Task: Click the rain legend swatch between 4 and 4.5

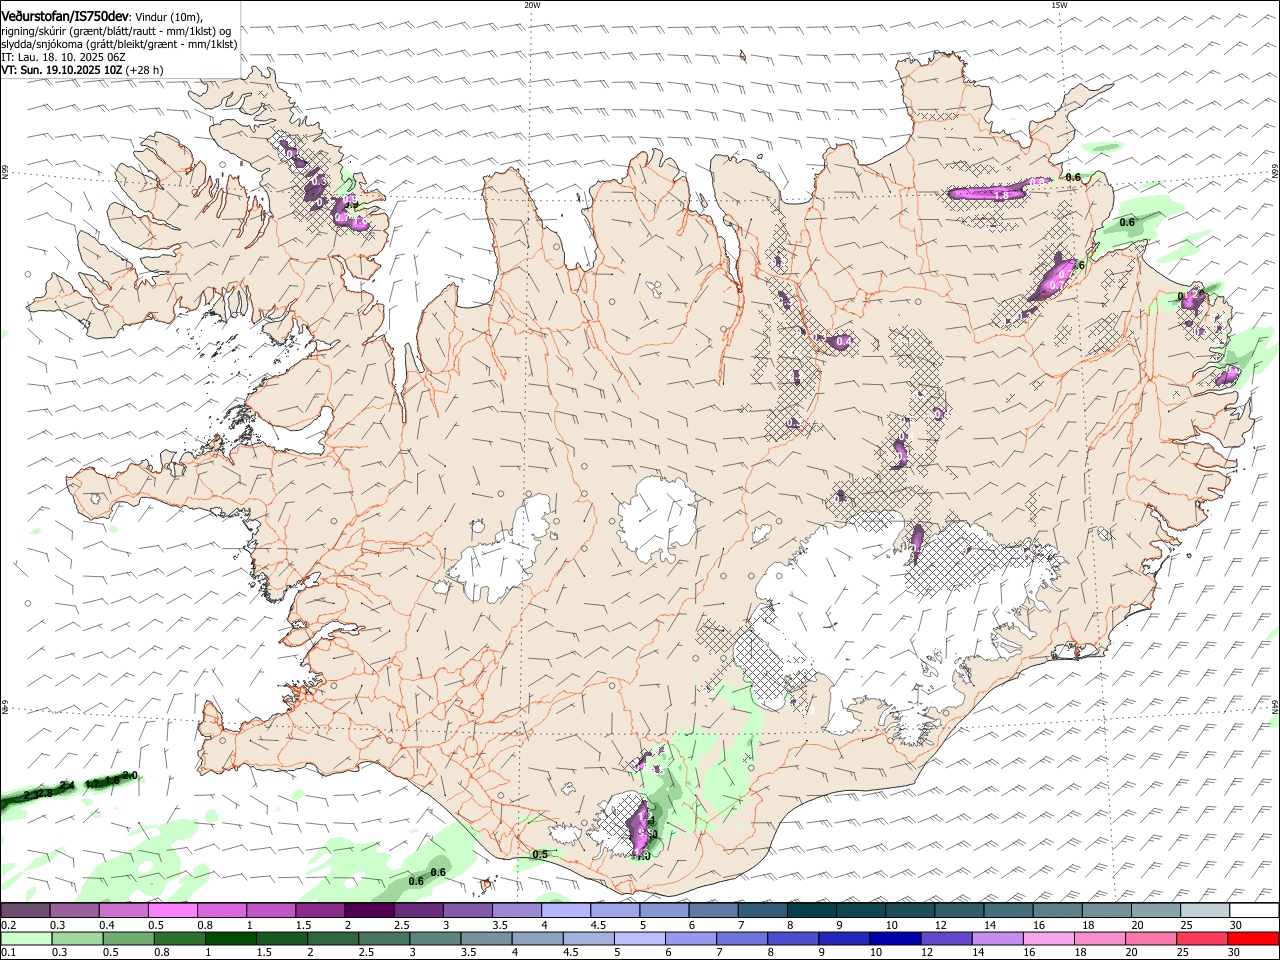Action: (536, 939)
